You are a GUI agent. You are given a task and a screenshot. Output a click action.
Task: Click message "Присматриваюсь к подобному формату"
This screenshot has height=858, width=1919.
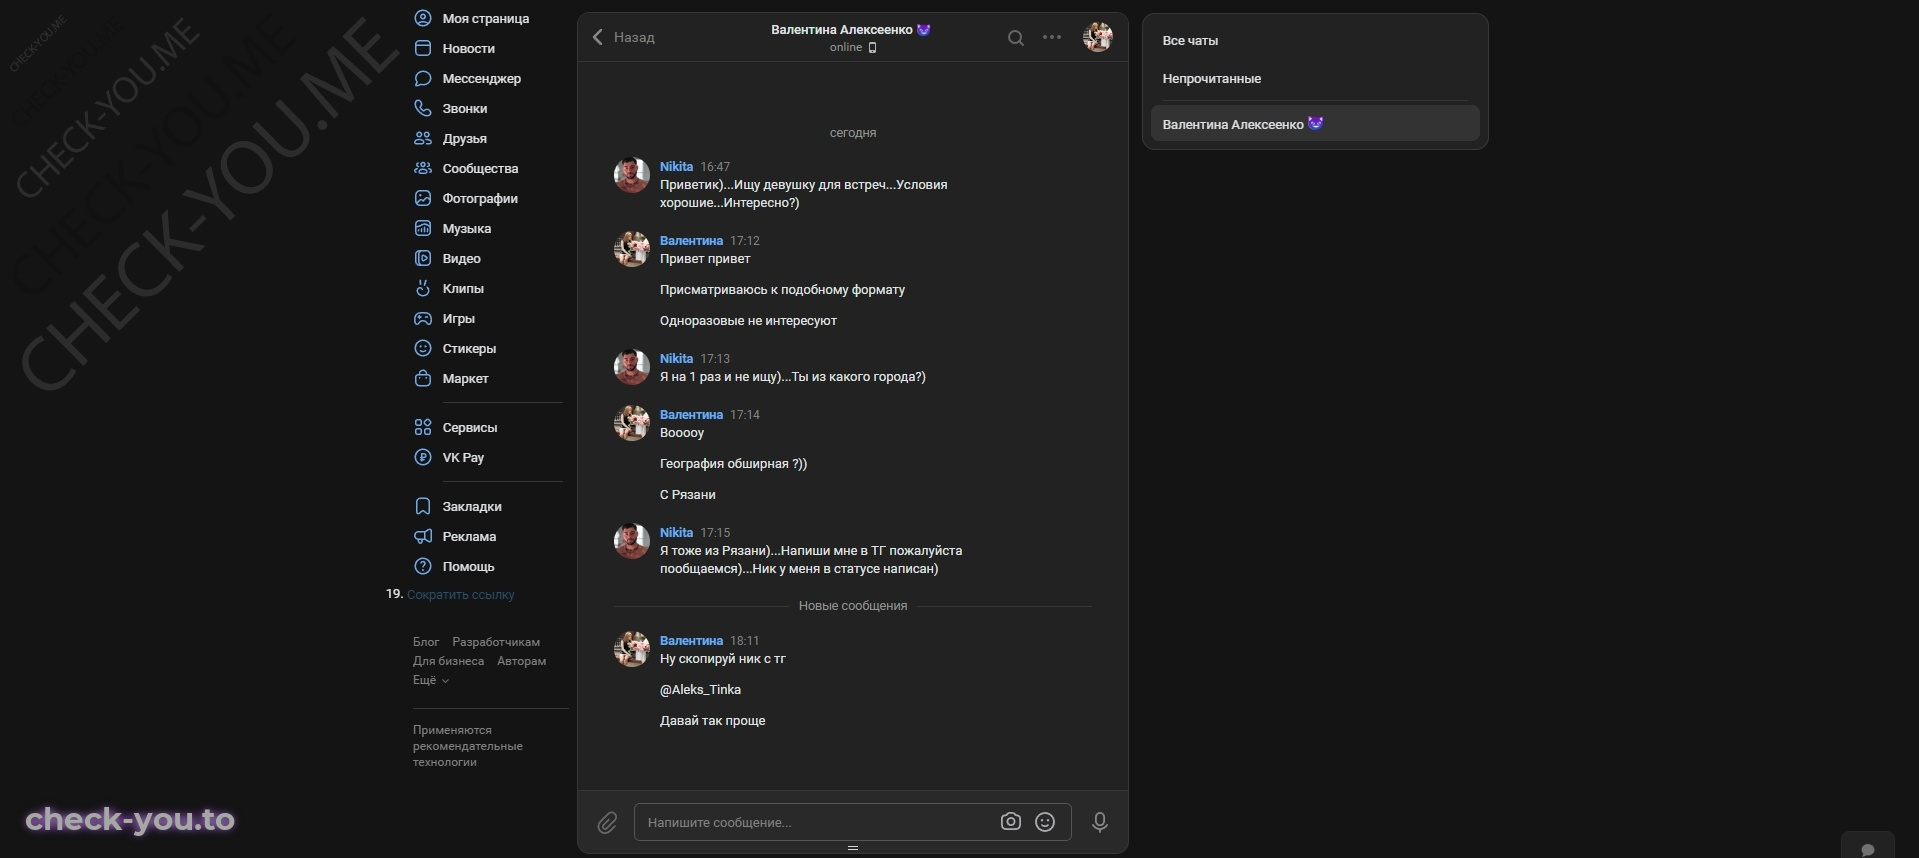click(782, 290)
